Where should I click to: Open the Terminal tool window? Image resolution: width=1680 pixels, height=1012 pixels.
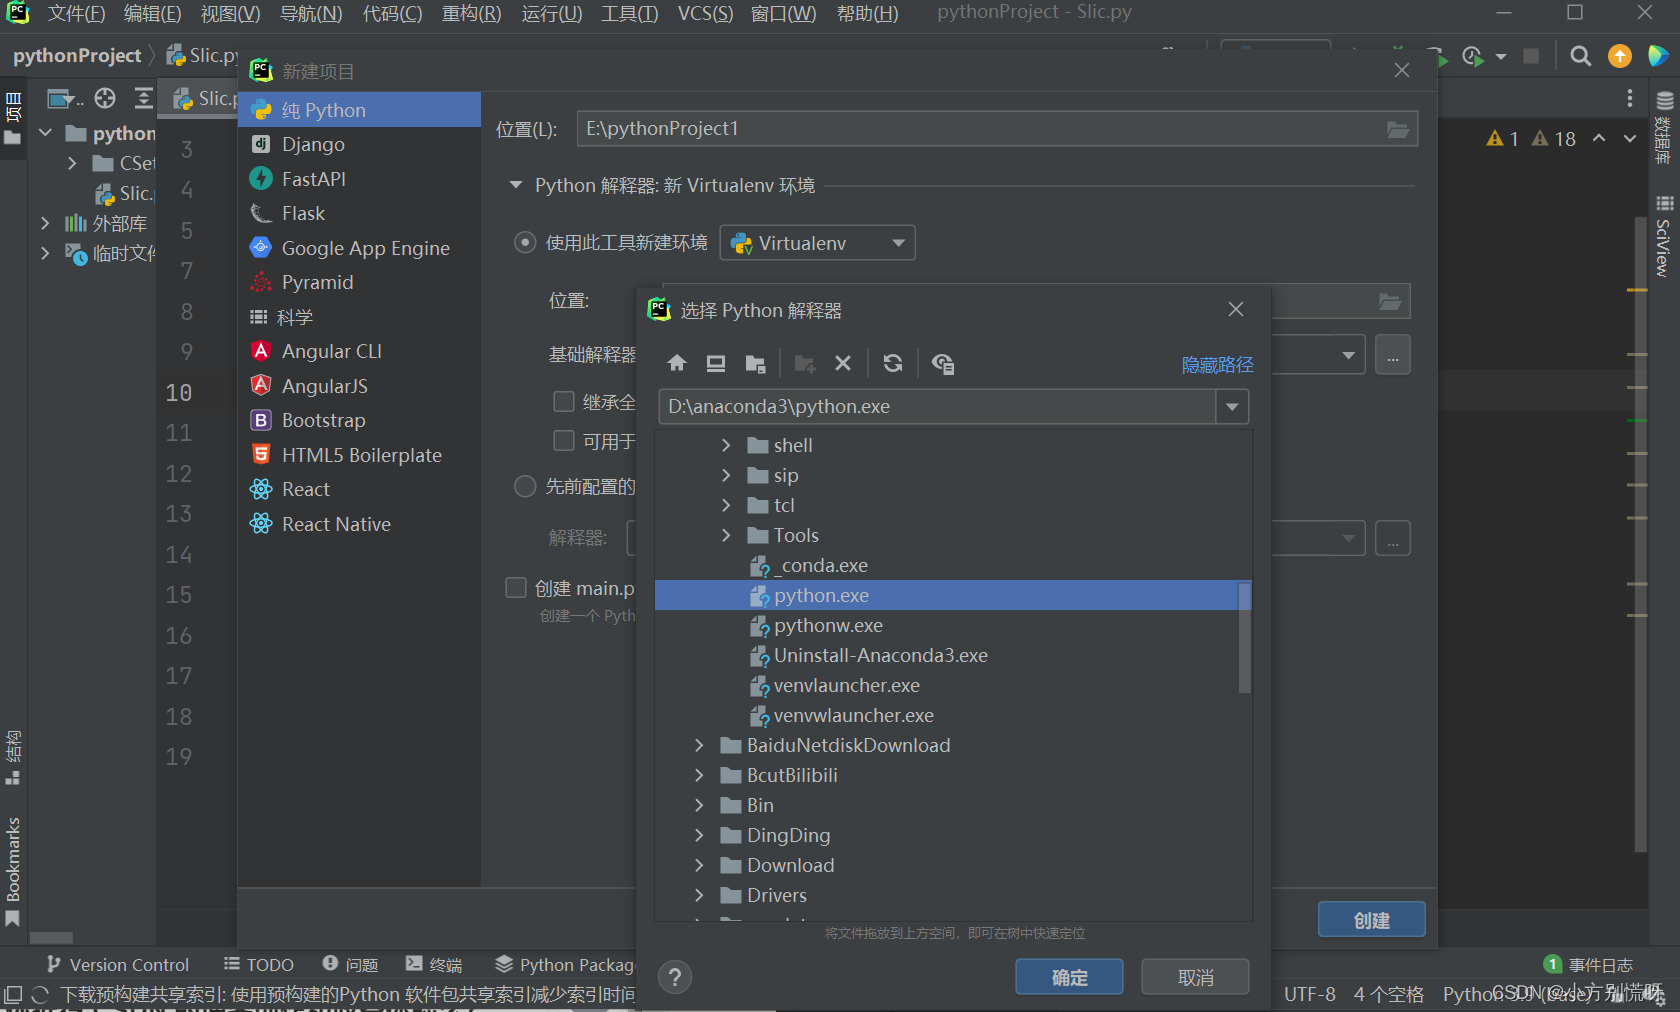(x=434, y=964)
